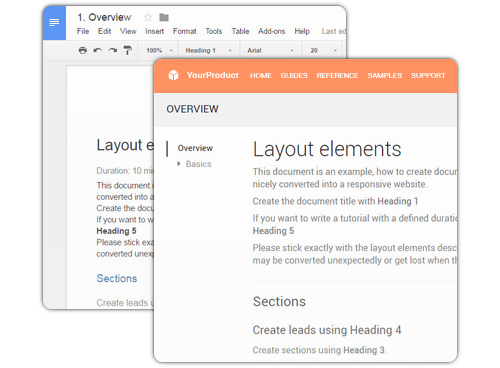The image size is (500, 368).
Task: Star the 1. Overview document
Action: [148, 17]
